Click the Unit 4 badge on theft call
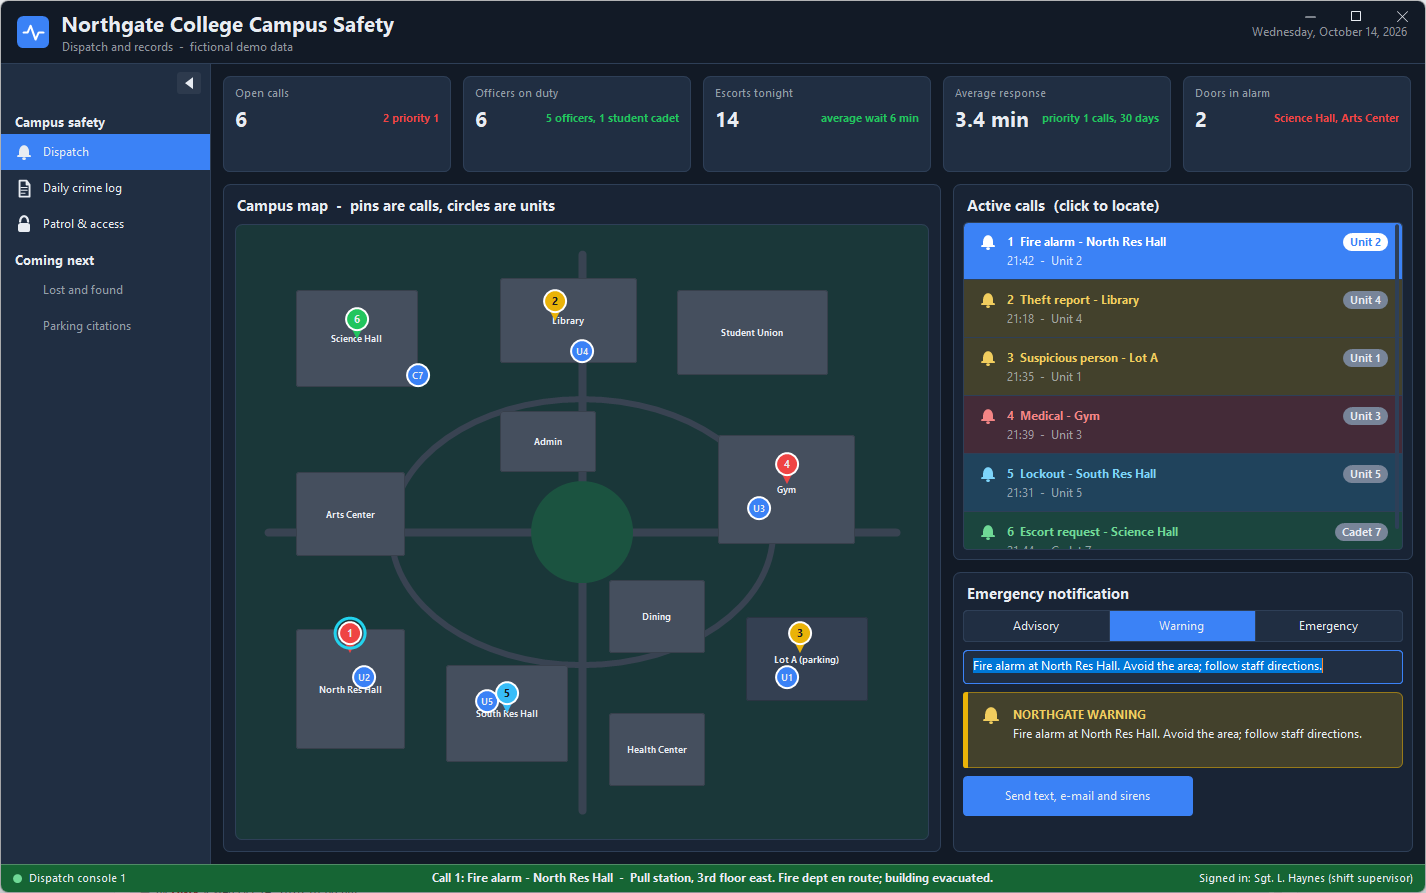1426x893 pixels. click(1365, 300)
